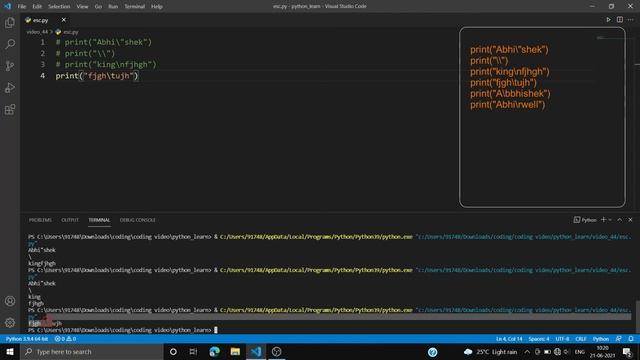Click the Python terminal label in panel

585,220
